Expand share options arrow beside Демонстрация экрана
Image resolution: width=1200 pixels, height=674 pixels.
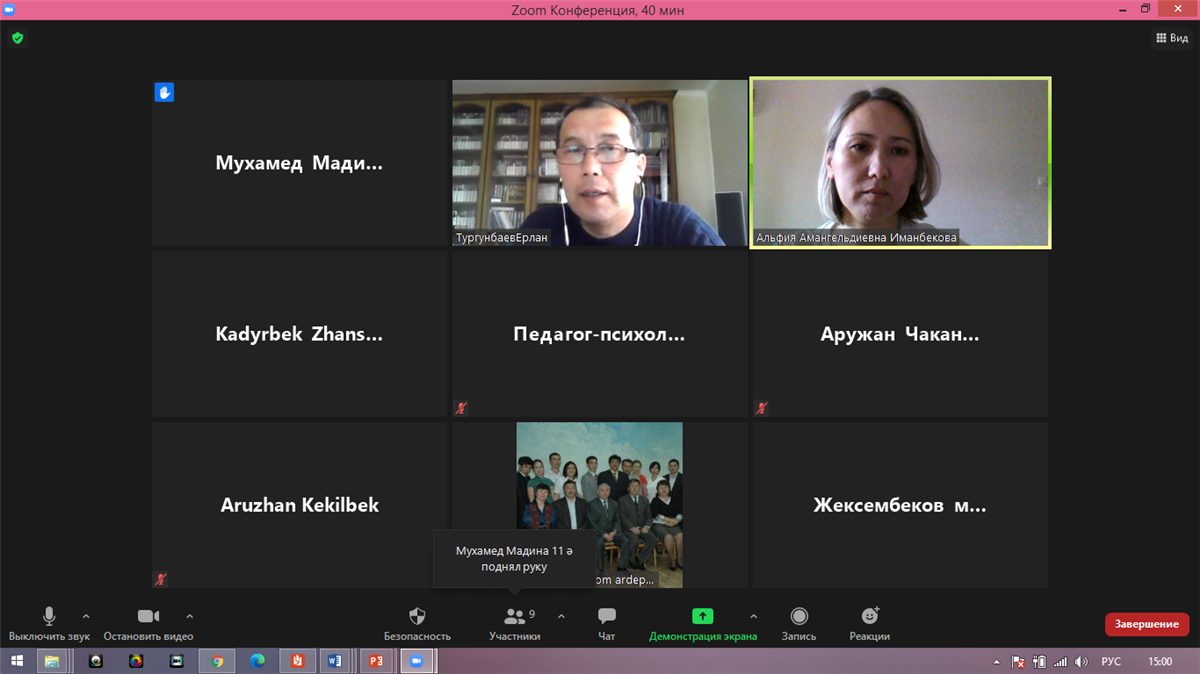[754, 616]
